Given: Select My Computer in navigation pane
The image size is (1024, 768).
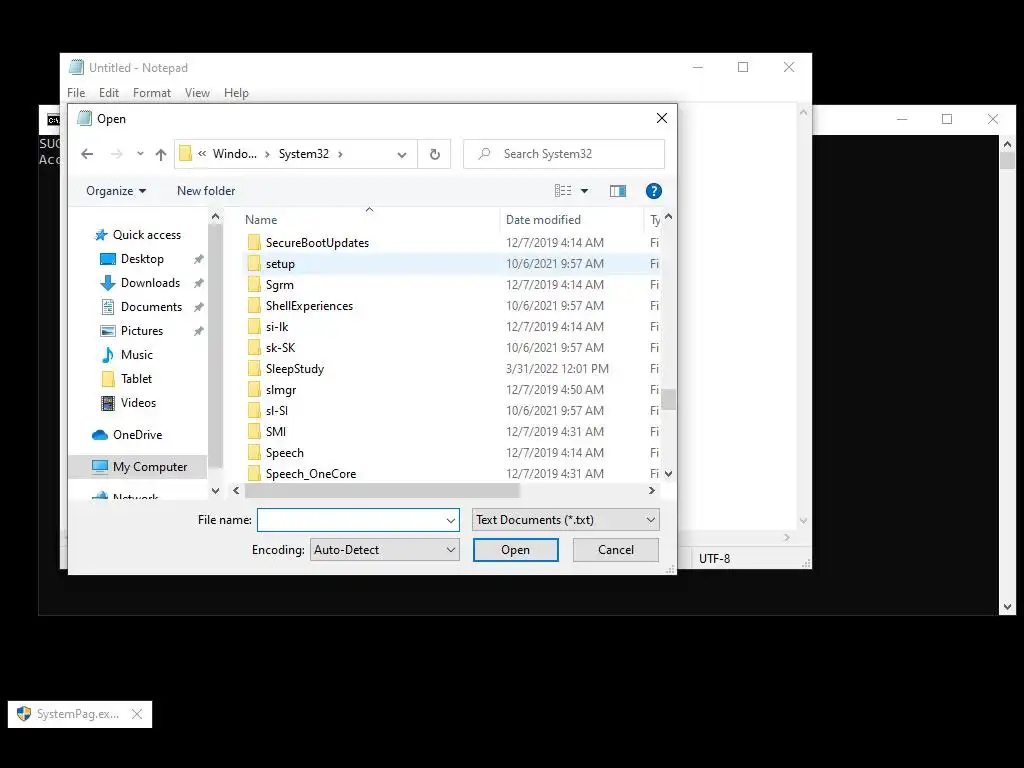Looking at the screenshot, I should [138, 467].
